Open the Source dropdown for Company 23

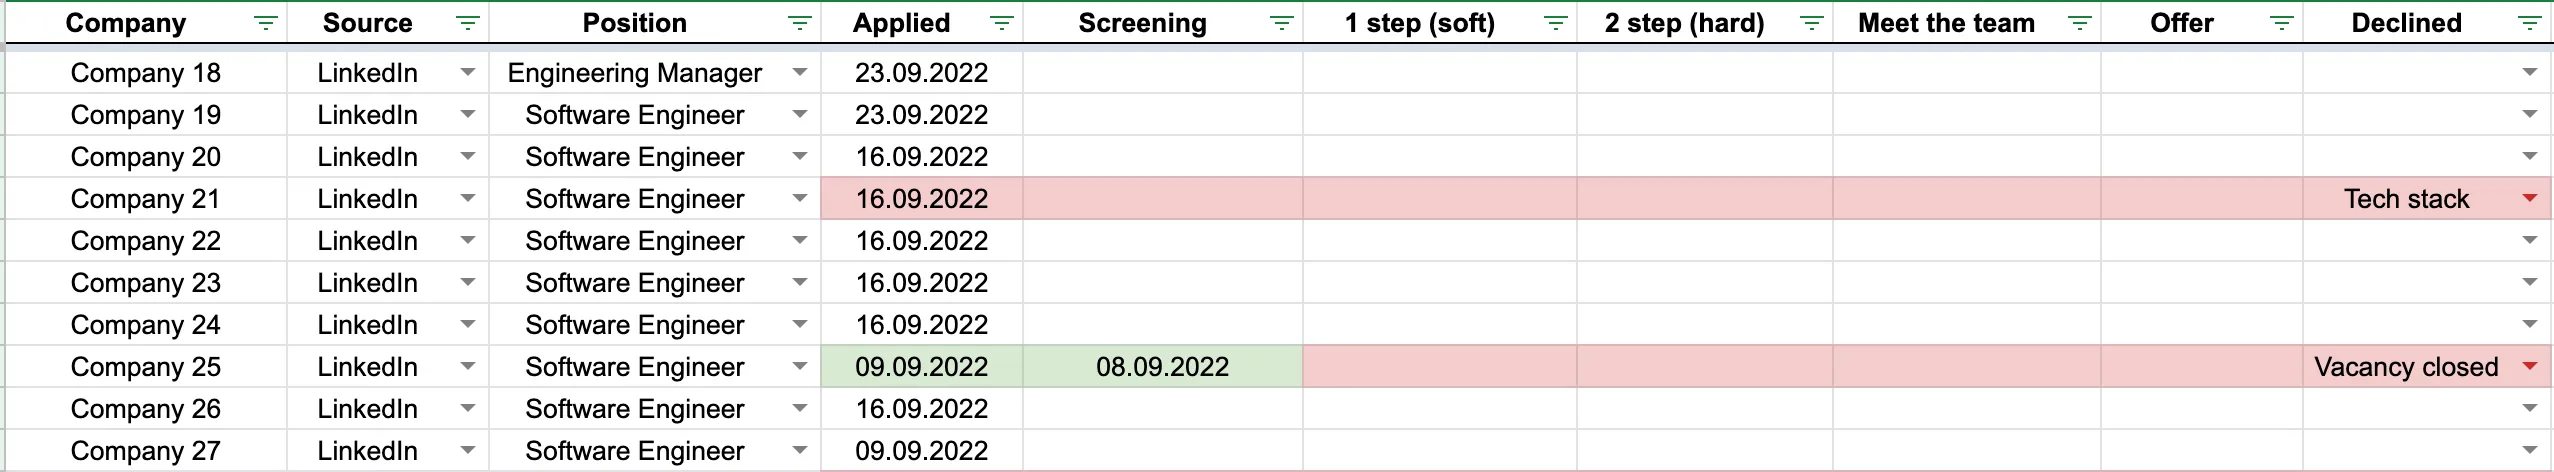pos(467,283)
